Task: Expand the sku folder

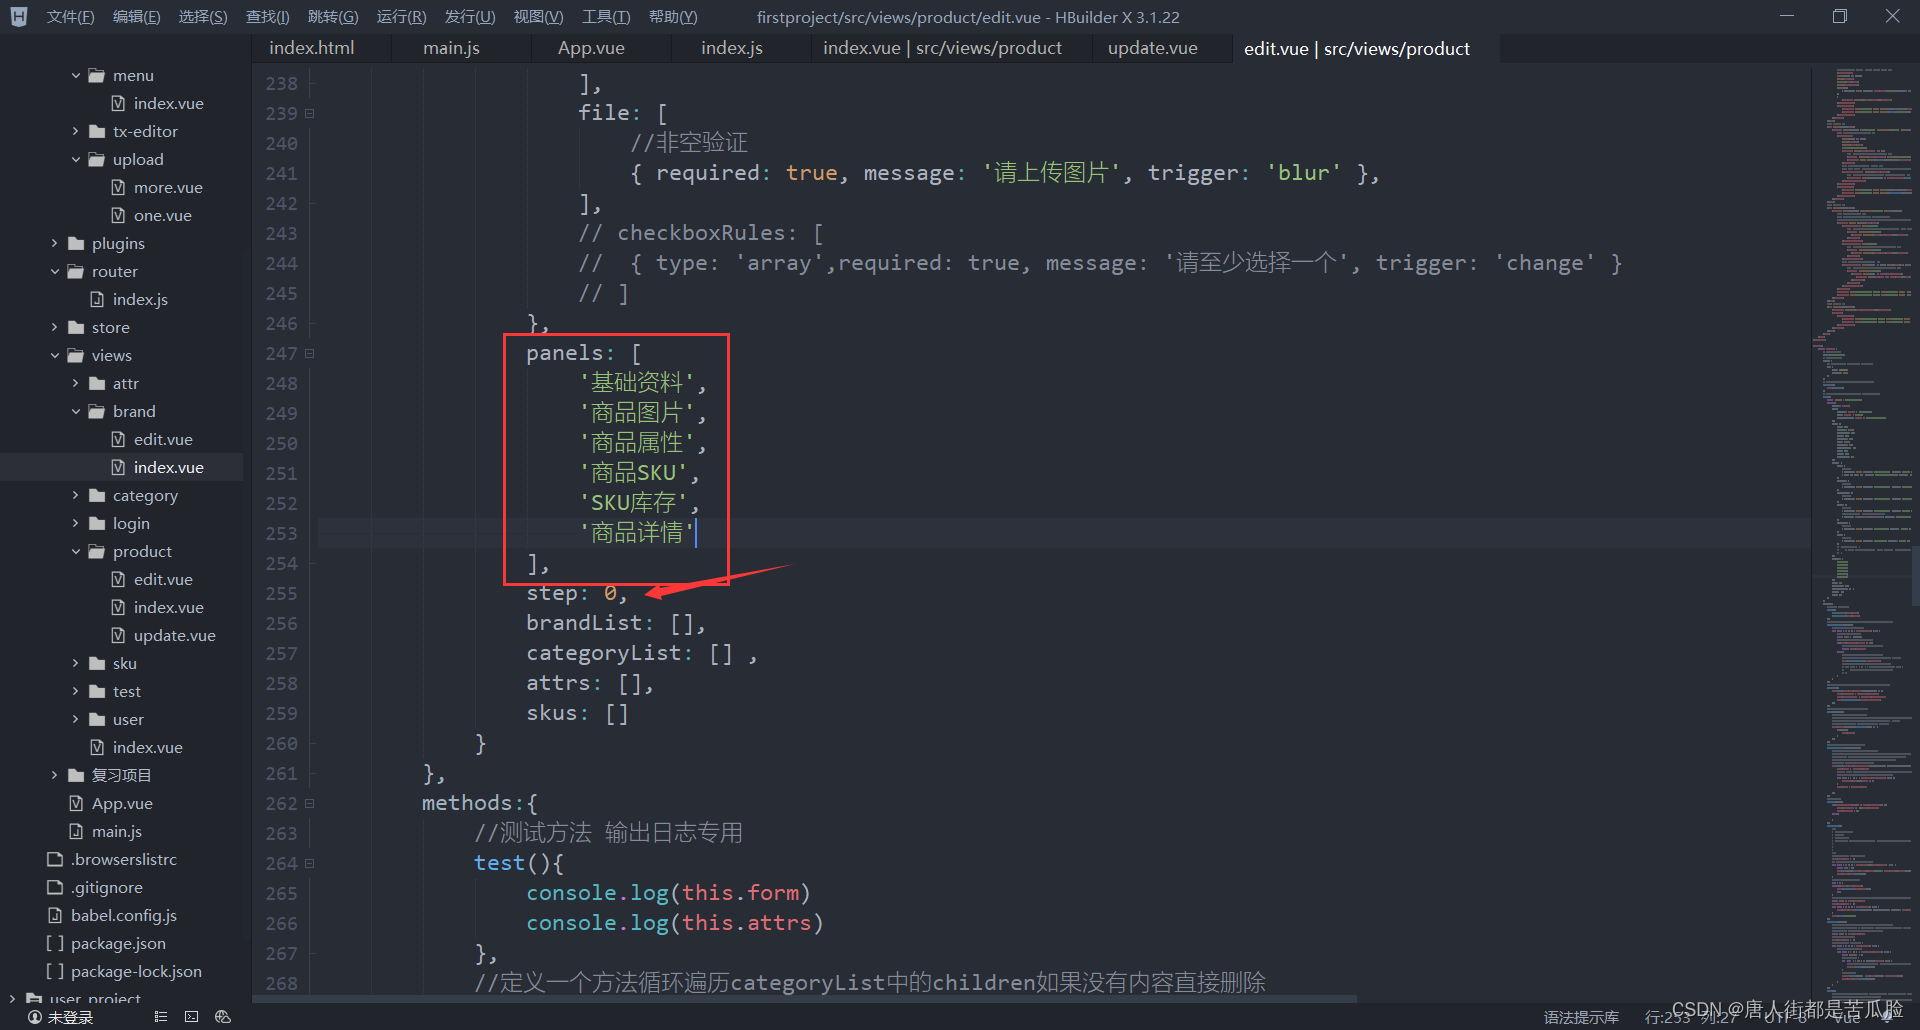Action: coord(75,663)
